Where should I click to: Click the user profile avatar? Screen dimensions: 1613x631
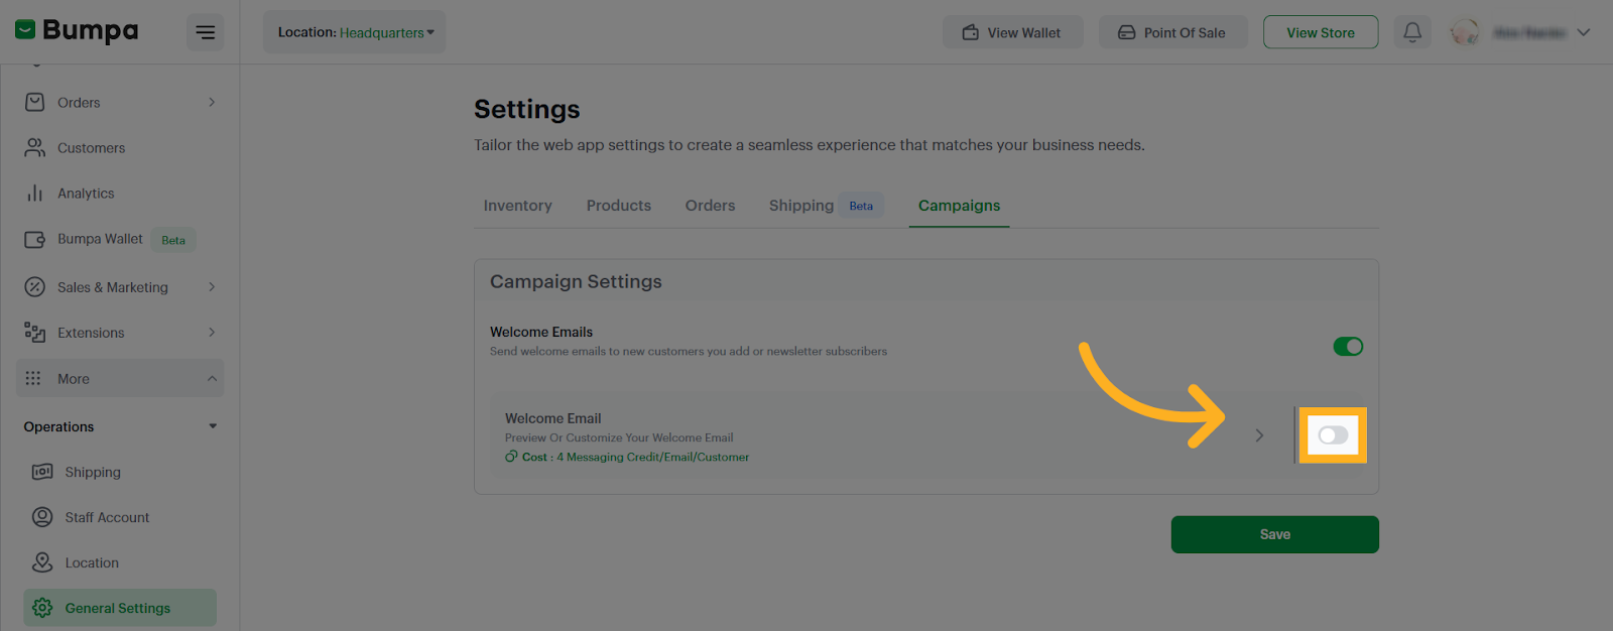[1465, 32]
